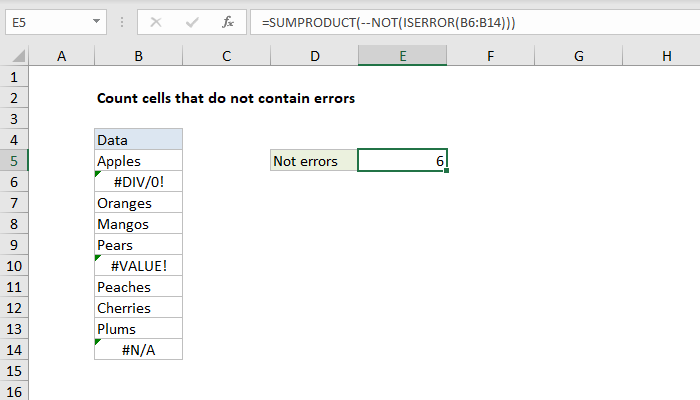The image size is (700, 400).
Task: Confirm formula with the checkmark icon
Action: (192, 22)
